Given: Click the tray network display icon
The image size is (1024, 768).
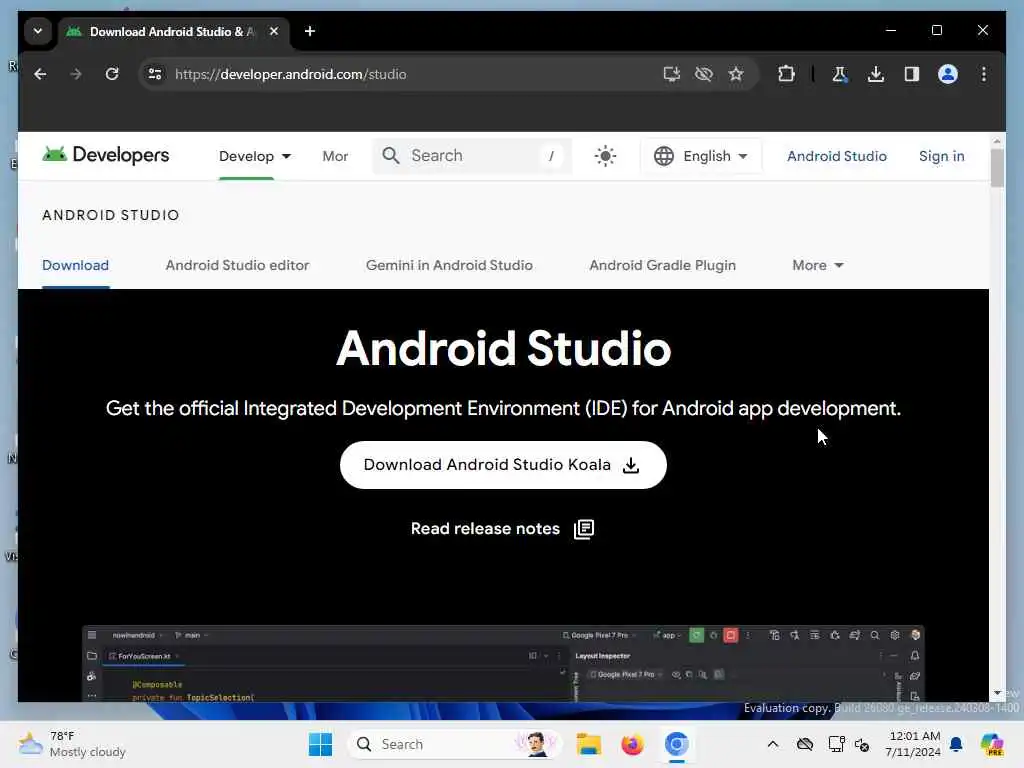Looking at the screenshot, I should (835, 744).
